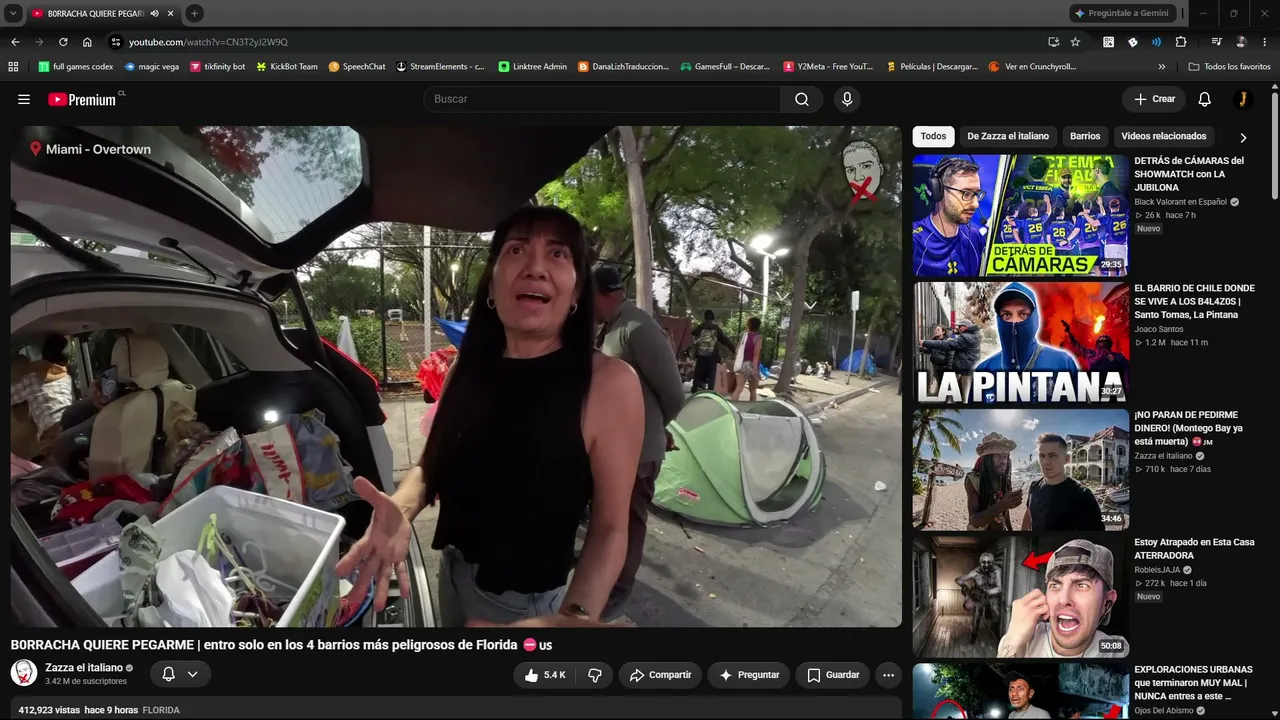This screenshot has height=720, width=1280.
Task: Open the YouTube guide hamburger menu
Action: 24,99
